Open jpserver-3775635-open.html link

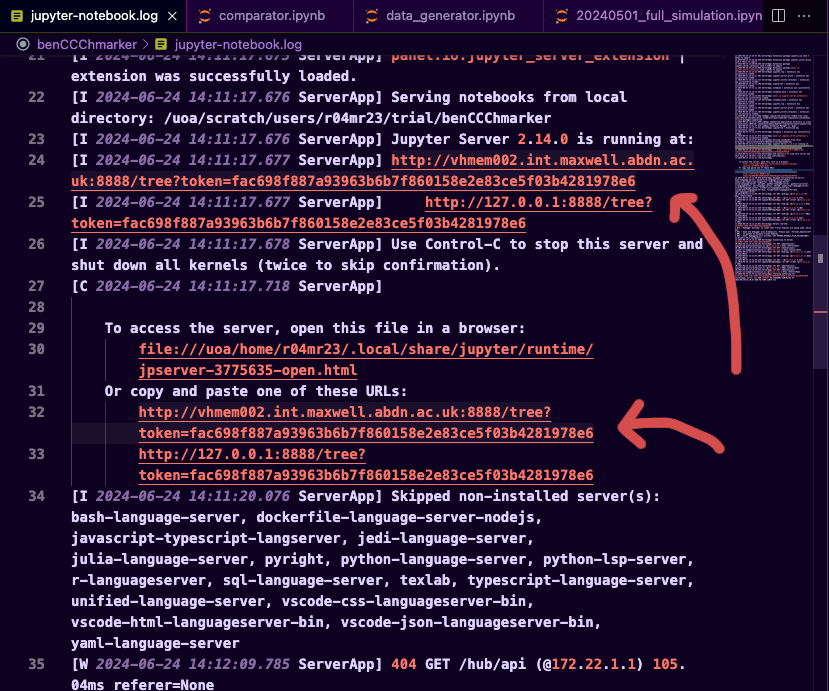pos(248,370)
